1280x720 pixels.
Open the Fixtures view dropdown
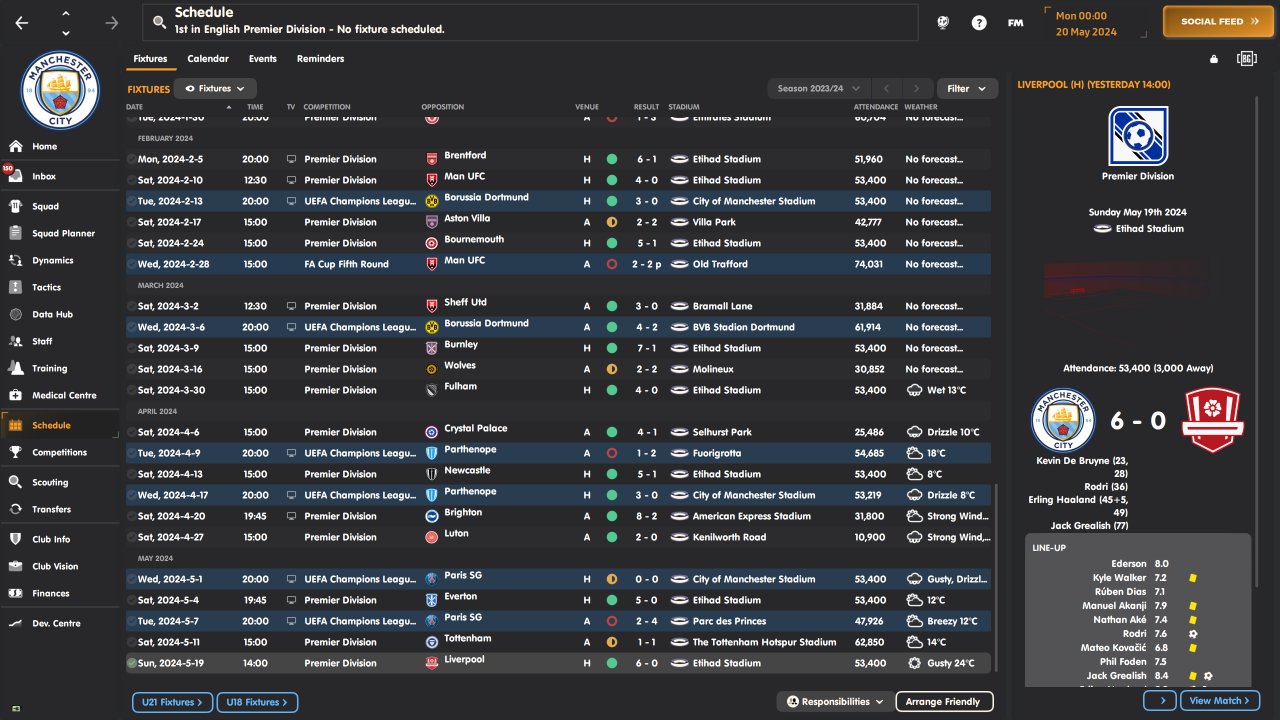[215, 89]
